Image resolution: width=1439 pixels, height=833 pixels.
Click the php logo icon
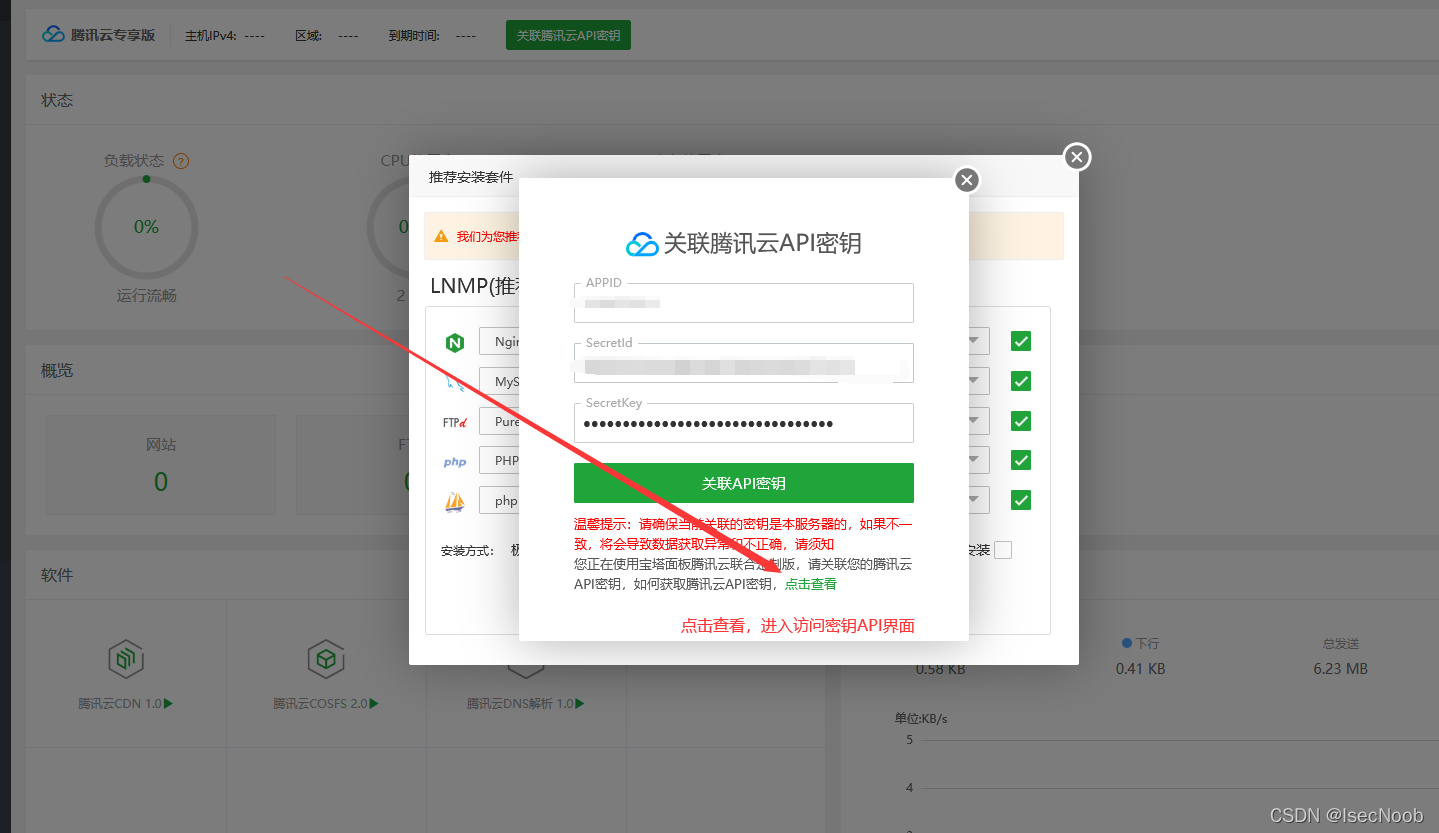coord(455,462)
